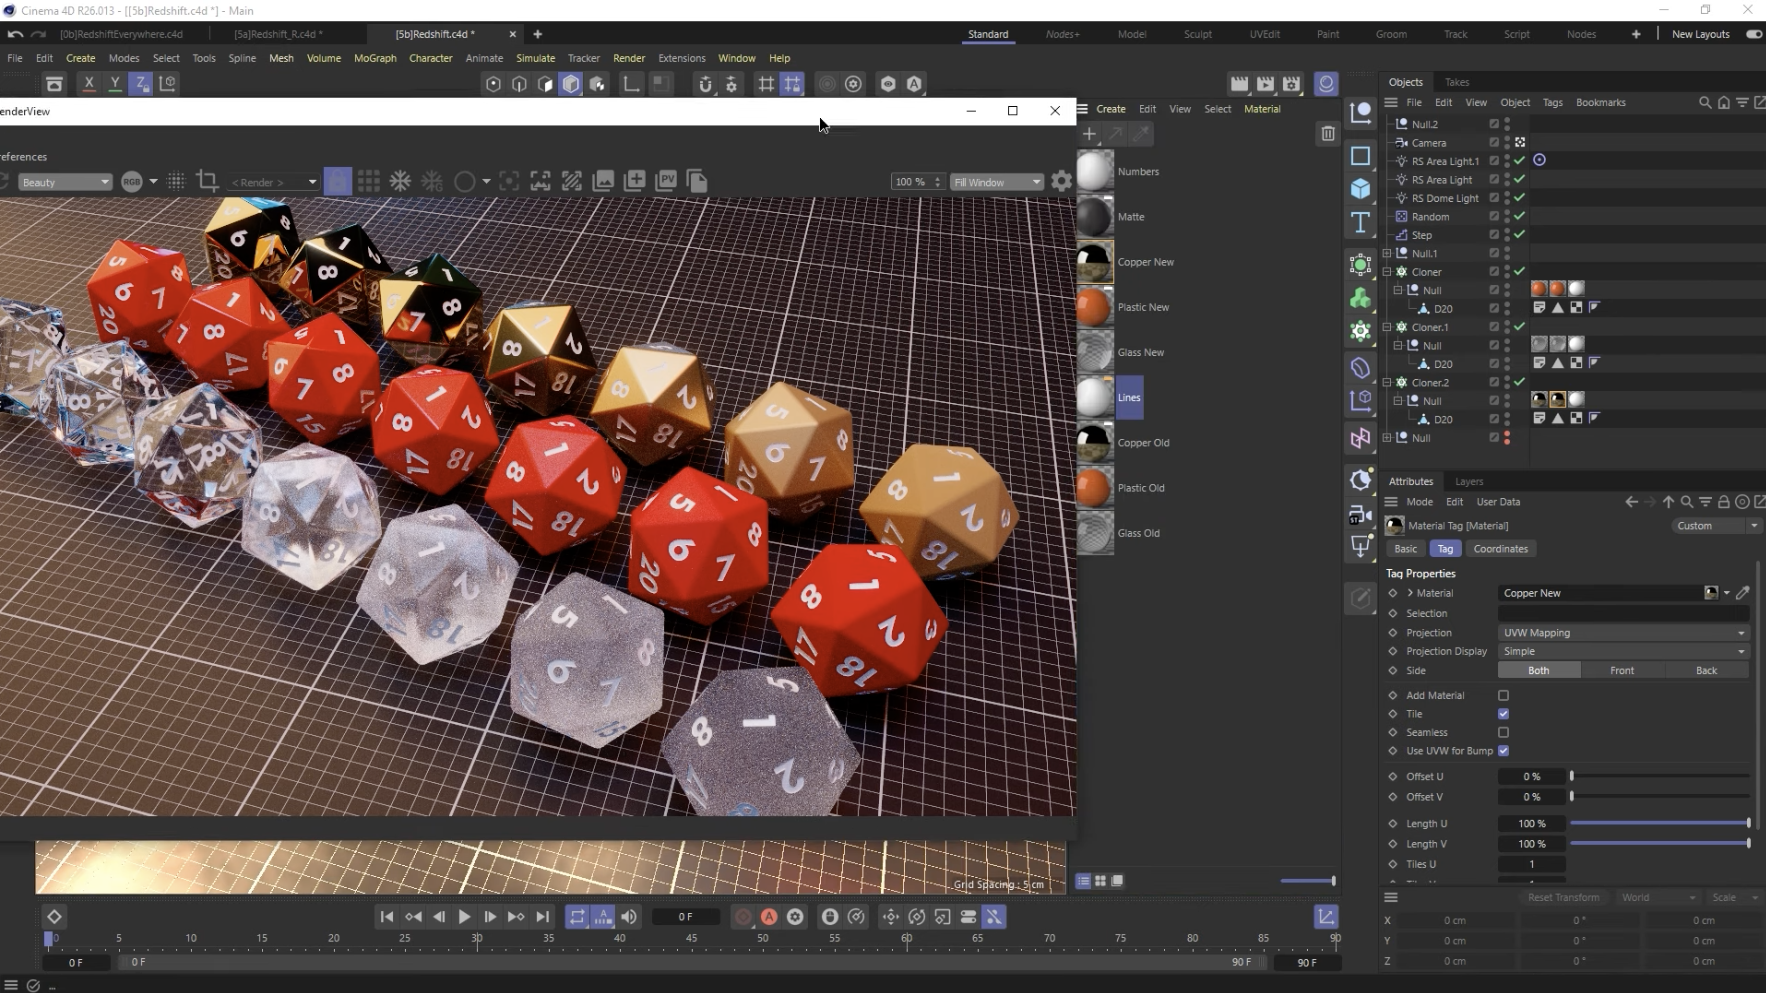This screenshot has width=1766, height=993.
Task: Delete material with trash icon
Action: point(1328,133)
